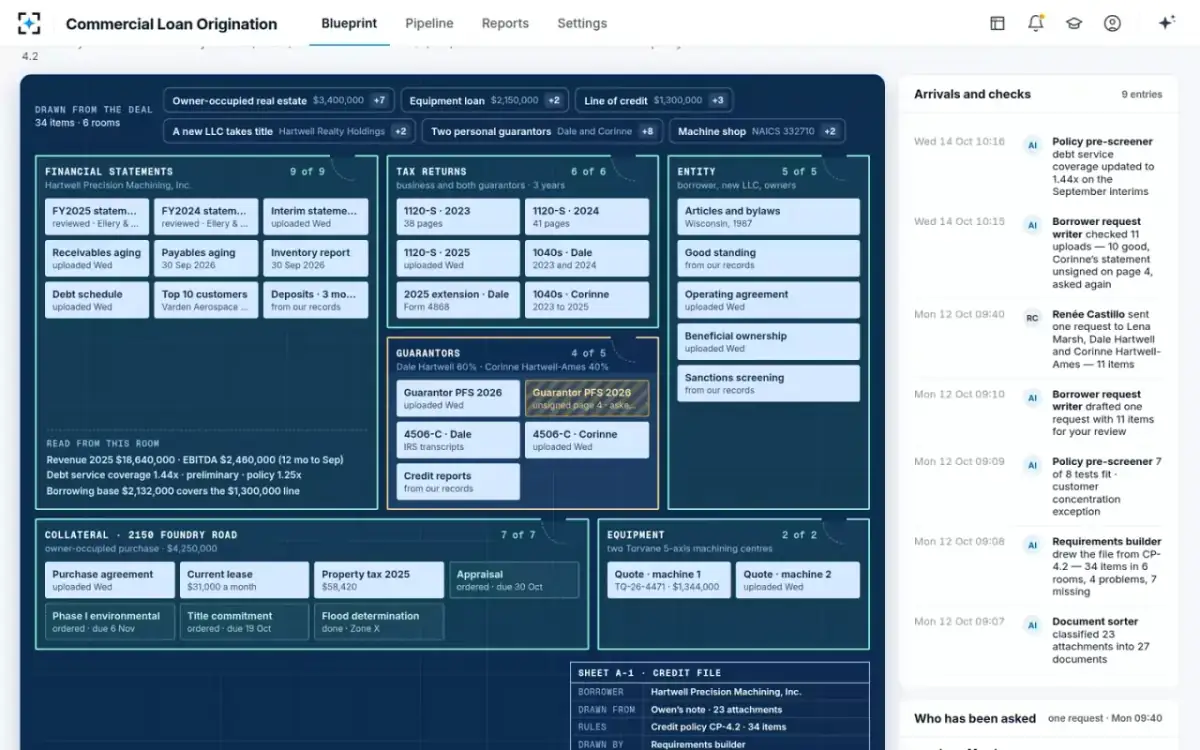Open the Property tax 2025 card
Viewport: 1200px width, 750px height.
pos(379,580)
